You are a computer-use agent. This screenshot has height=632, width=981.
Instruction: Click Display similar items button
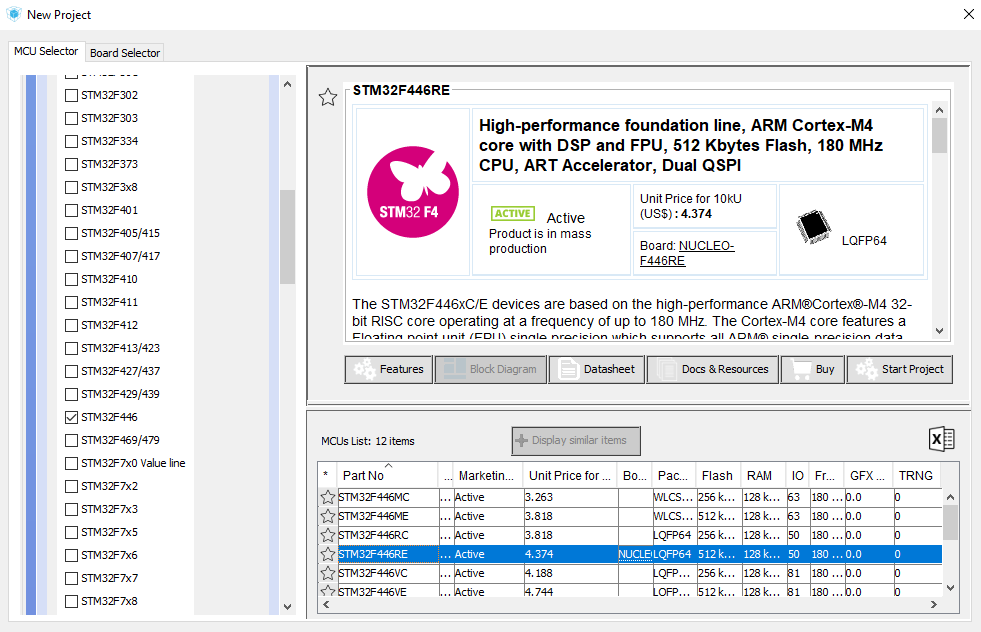tap(576, 441)
